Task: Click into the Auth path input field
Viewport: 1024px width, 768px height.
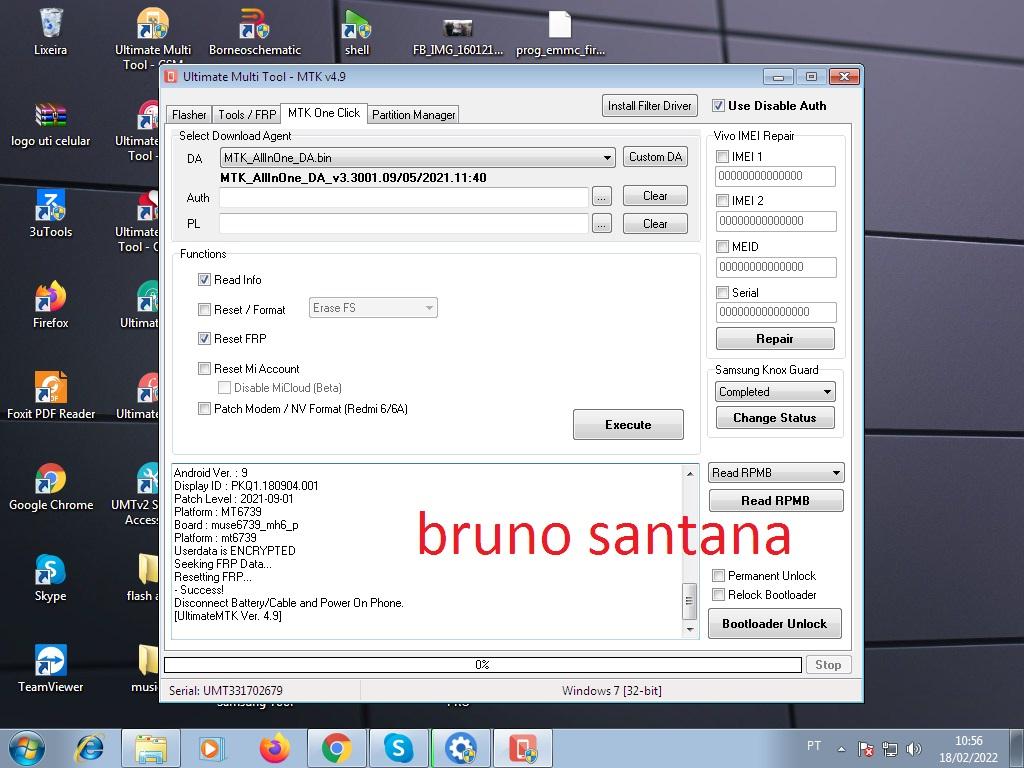Action: pos(404,197)
